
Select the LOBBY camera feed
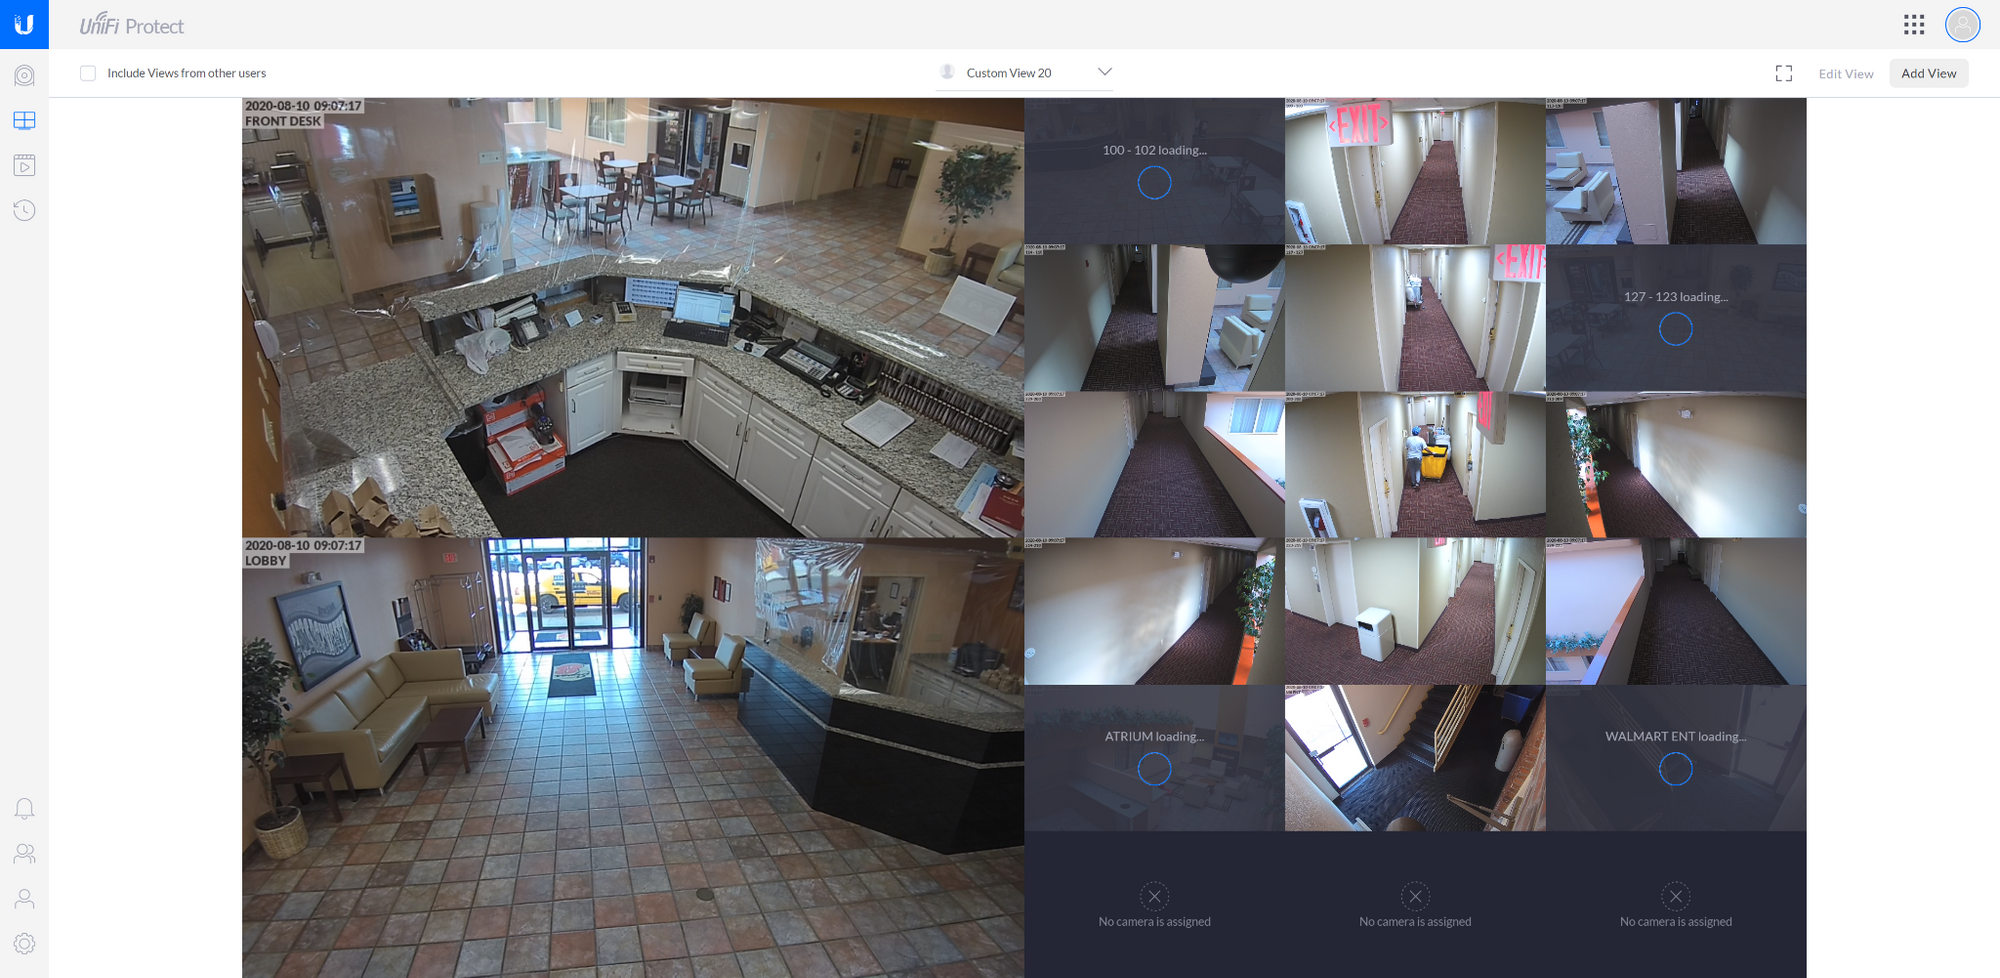click(x=632, y=757)
